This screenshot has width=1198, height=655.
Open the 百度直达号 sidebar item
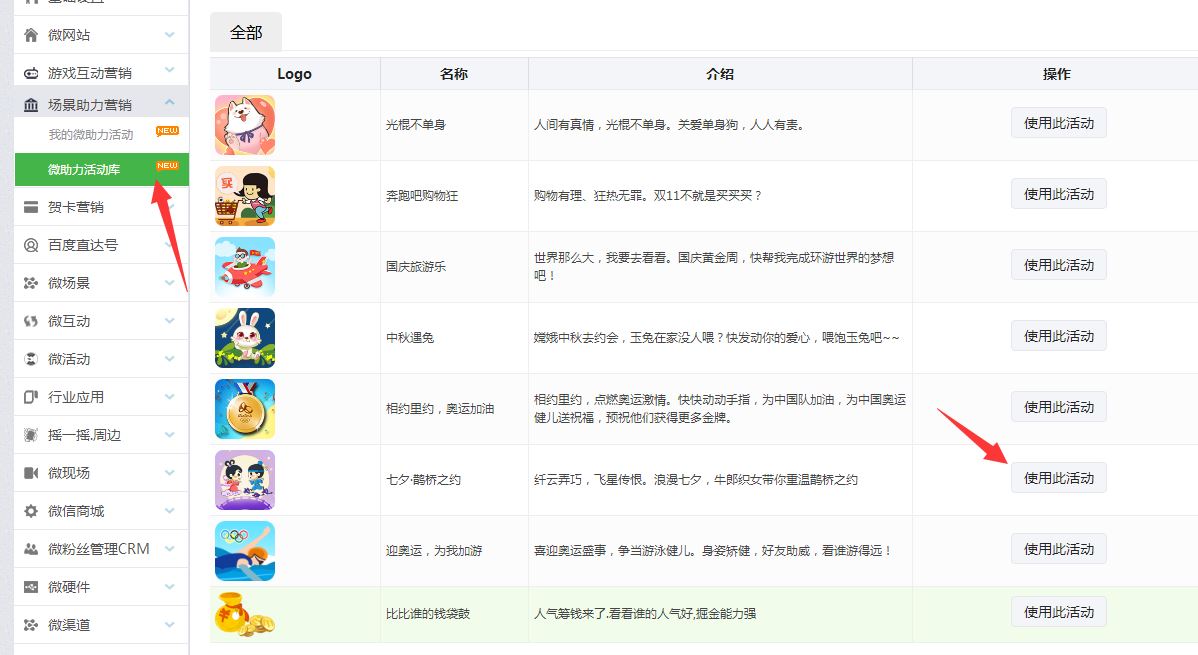pyautogui.click(x=83, y=245)
